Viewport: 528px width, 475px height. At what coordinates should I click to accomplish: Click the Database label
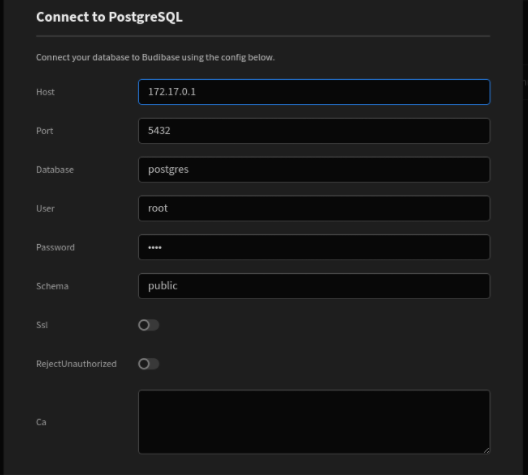[55, 170]
